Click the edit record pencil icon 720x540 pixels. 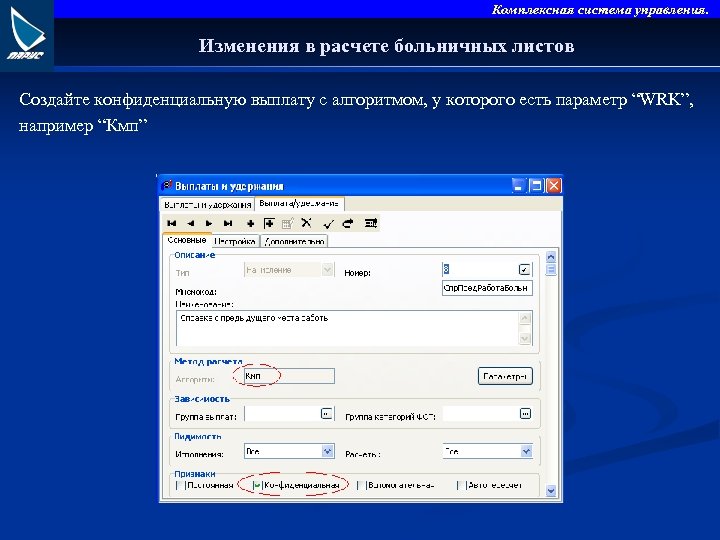[x=287, y=224]
